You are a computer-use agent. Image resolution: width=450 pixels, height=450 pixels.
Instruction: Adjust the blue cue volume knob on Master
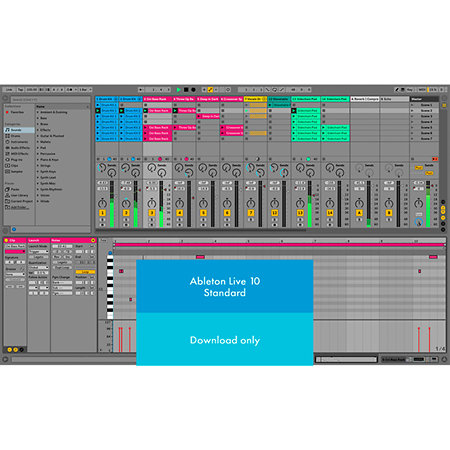tap(419, 221)
